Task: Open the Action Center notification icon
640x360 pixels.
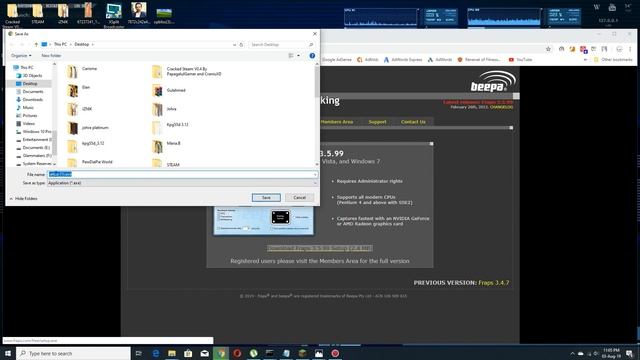Action: coord(629,353)
